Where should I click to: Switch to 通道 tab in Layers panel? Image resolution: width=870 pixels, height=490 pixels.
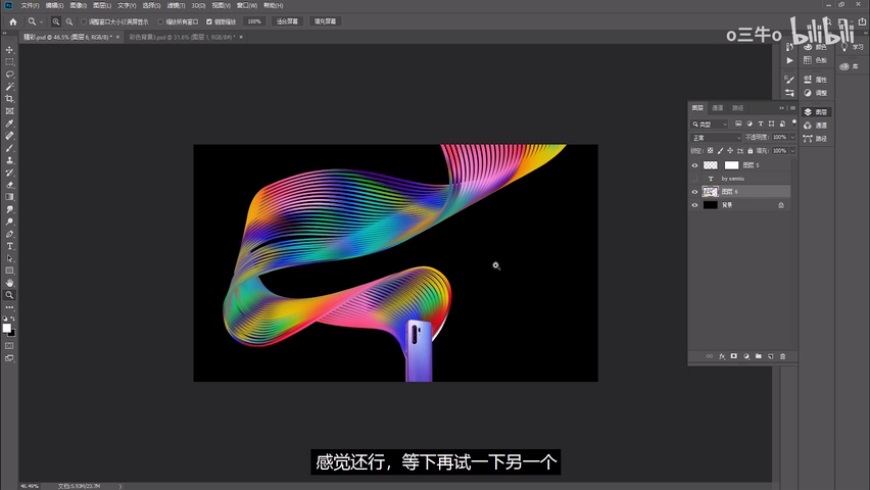(x=717, y=108)
